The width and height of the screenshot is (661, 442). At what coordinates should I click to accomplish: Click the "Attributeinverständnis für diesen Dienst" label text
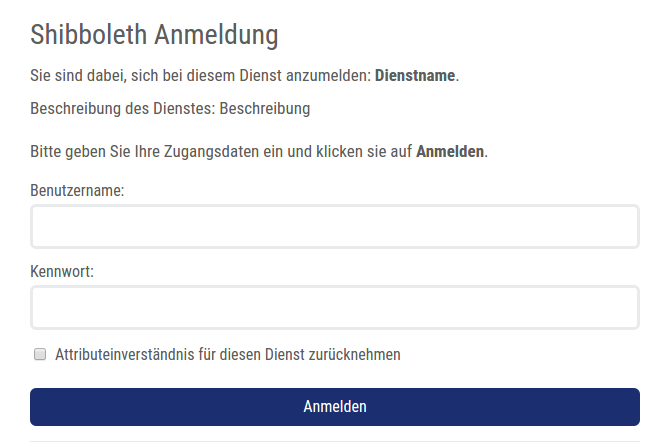[x=180, y=354]
